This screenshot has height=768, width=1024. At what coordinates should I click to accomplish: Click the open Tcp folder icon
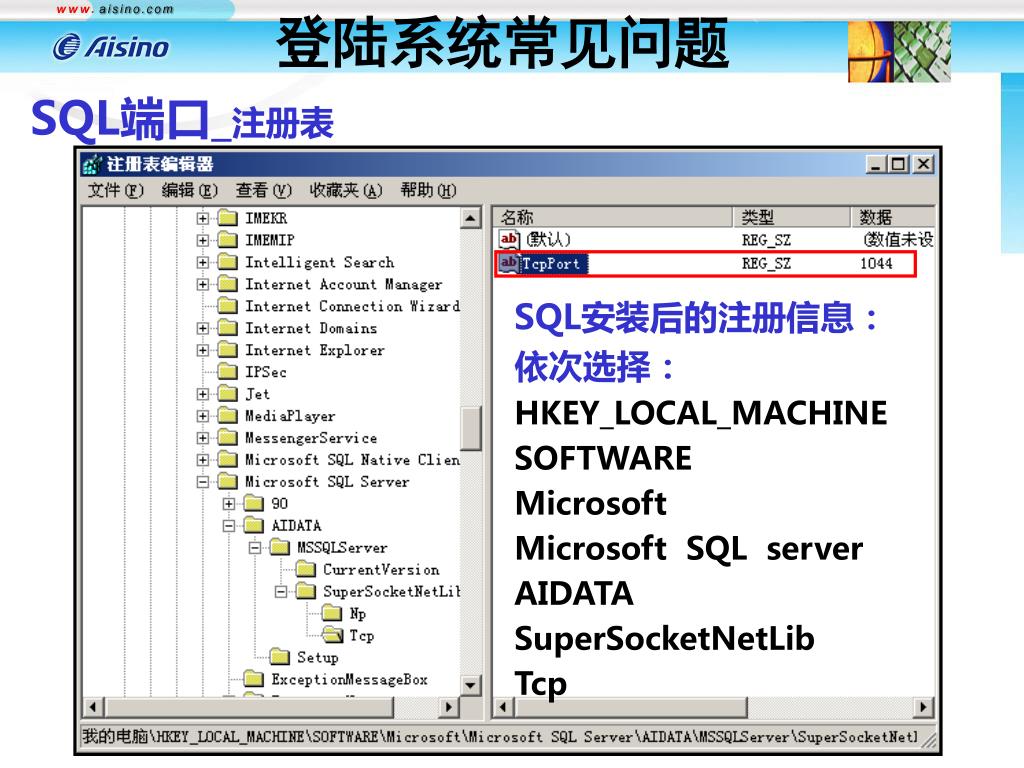(333, 635)
